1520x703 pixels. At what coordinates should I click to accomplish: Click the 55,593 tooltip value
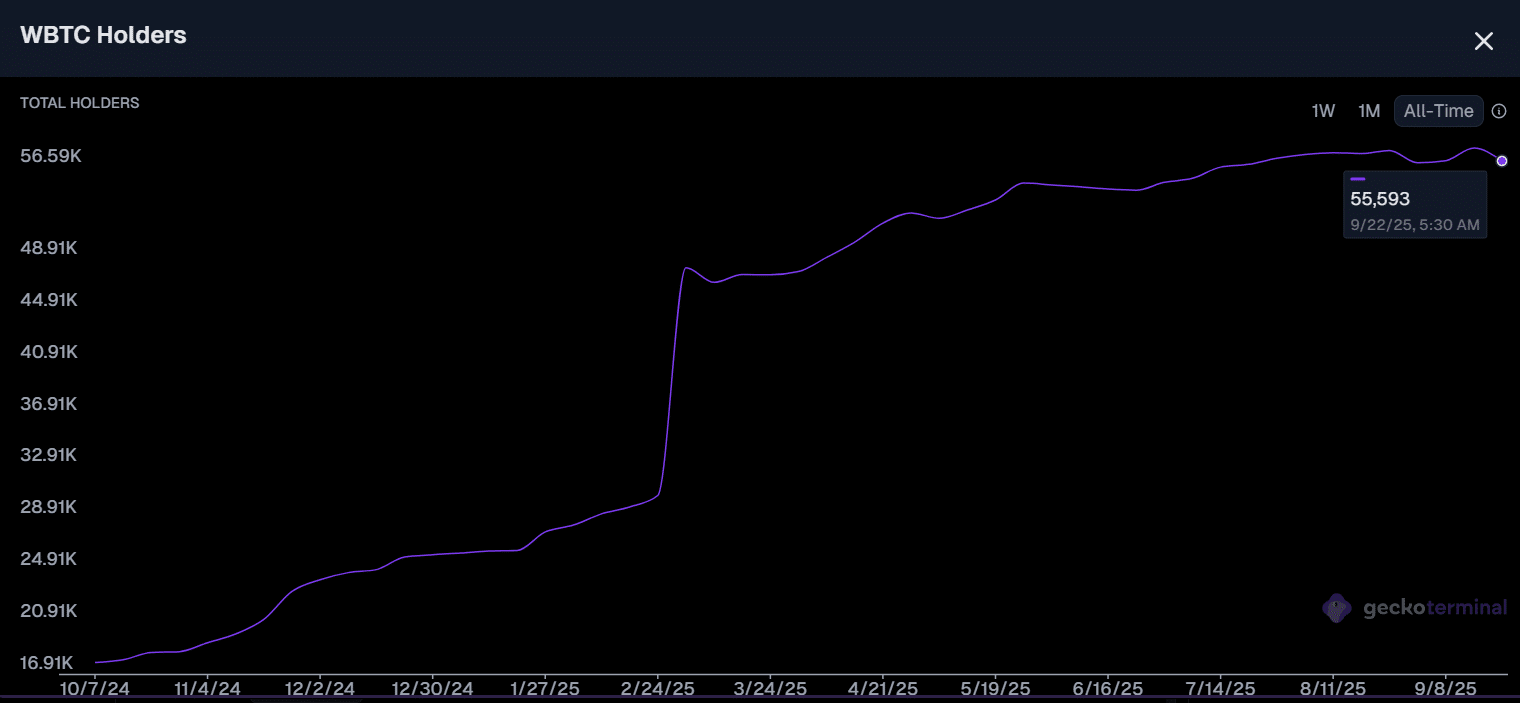[x=1380, y=199]
